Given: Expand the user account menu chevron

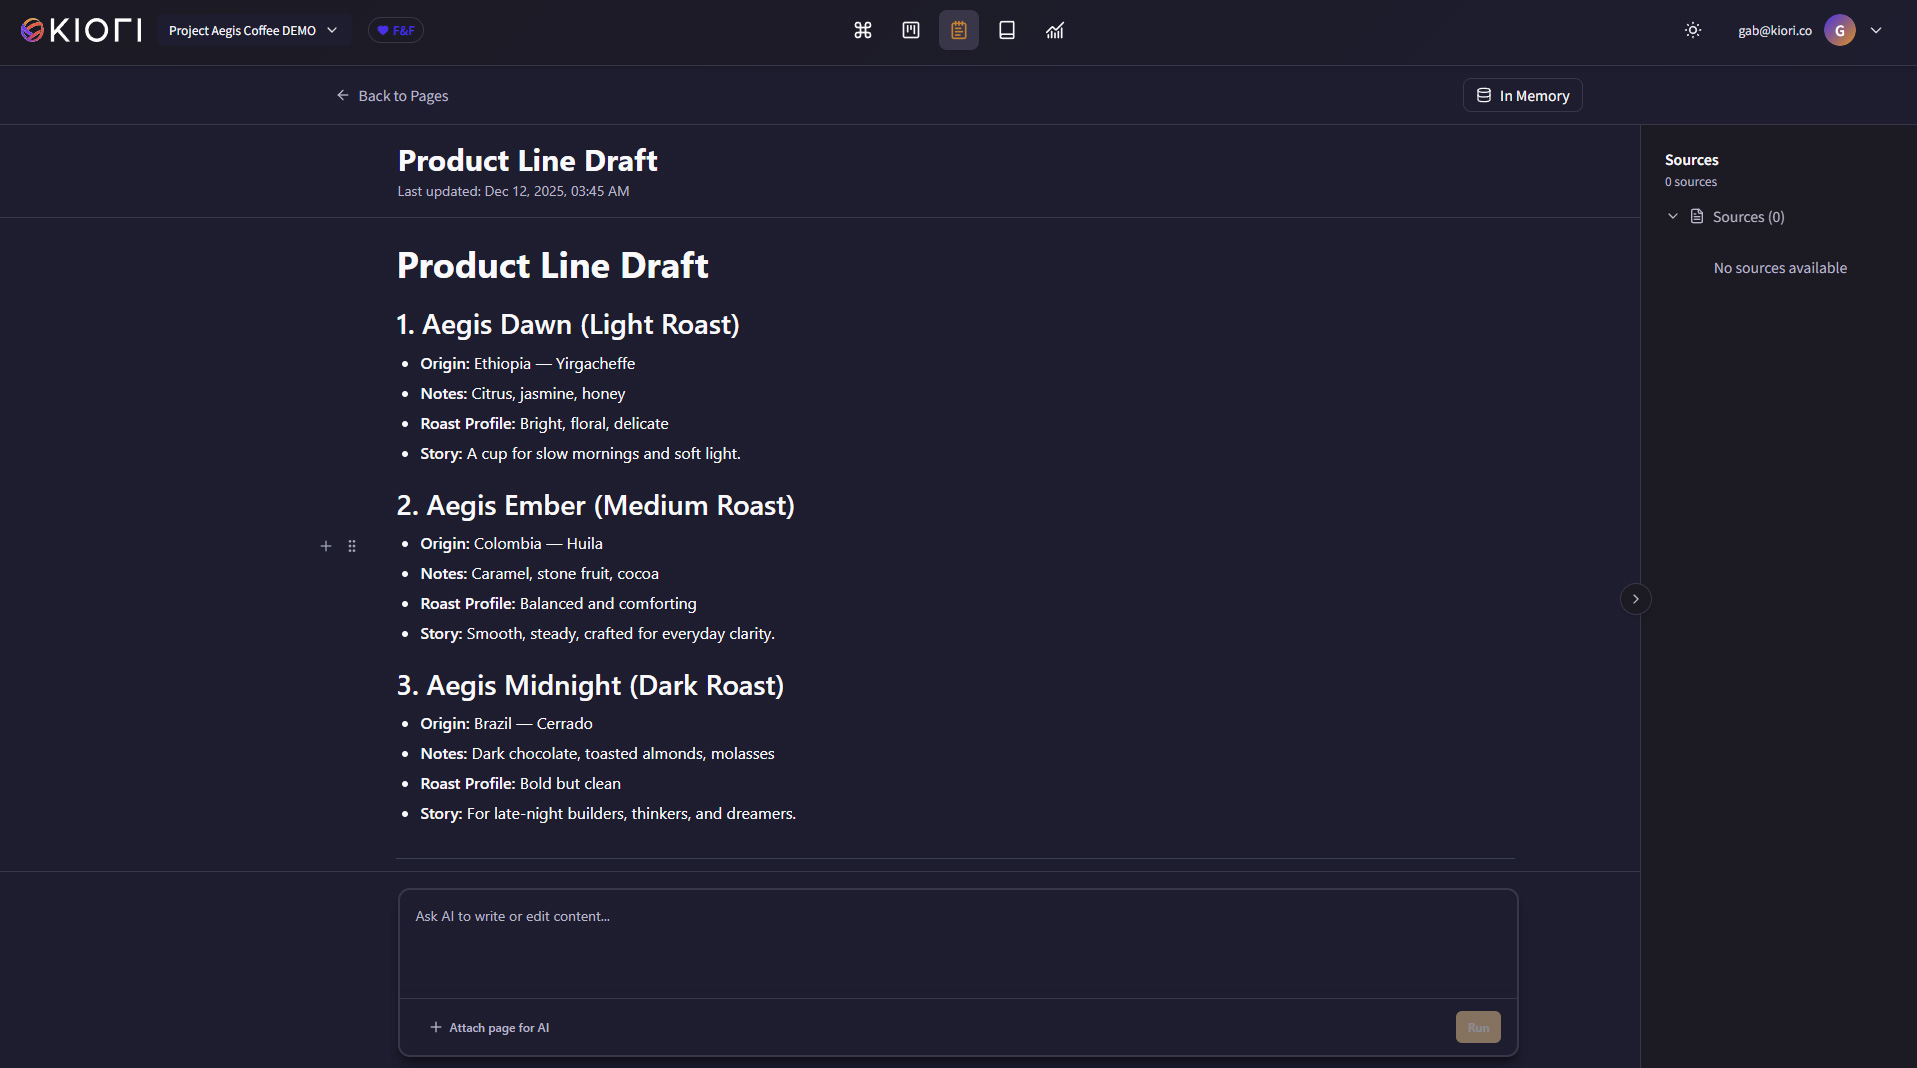Looking at the screenshot, I should point(1876,30).
